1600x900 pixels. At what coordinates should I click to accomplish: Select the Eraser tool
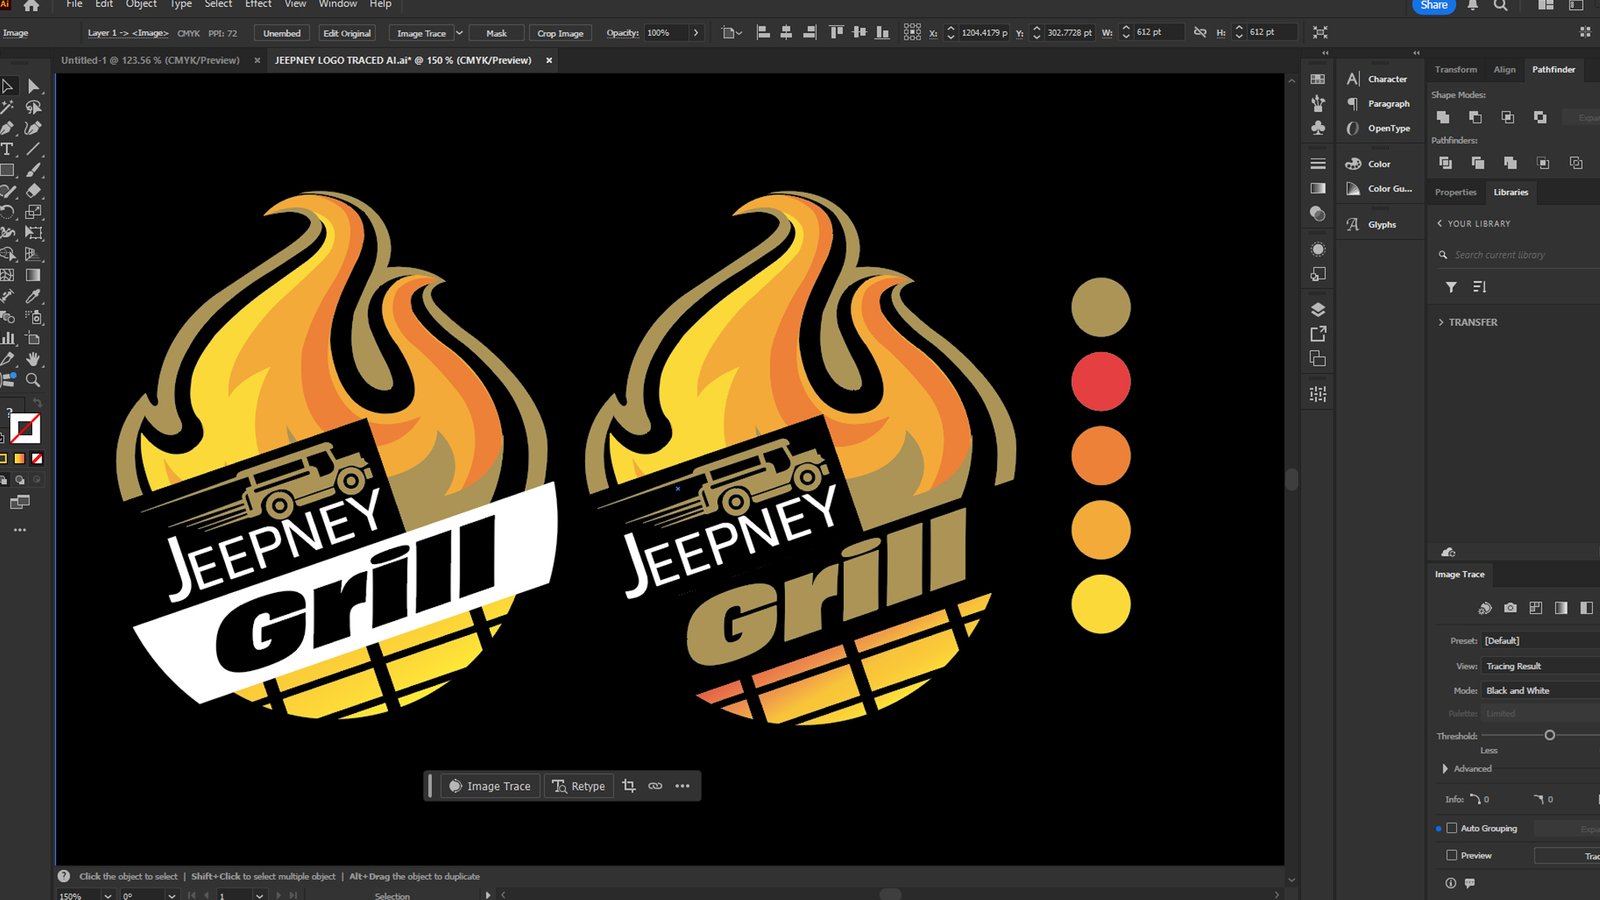[x=33, y=191]
